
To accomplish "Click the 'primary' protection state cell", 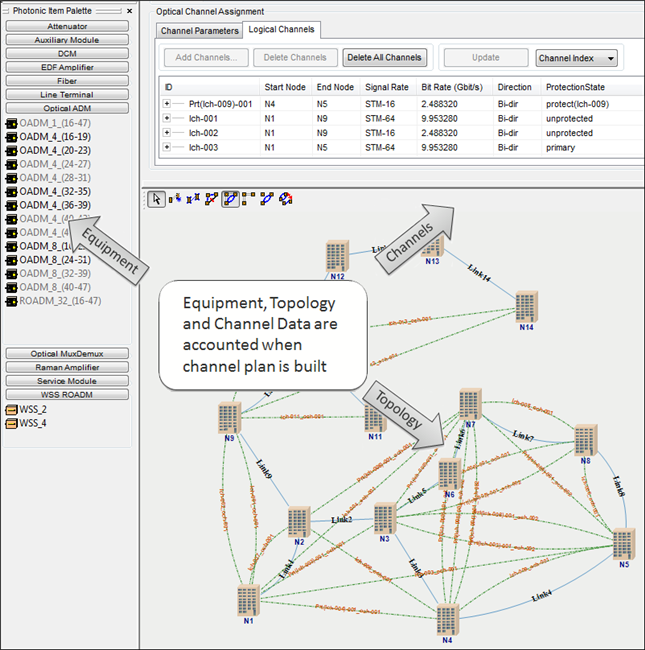I will point(560,148).
